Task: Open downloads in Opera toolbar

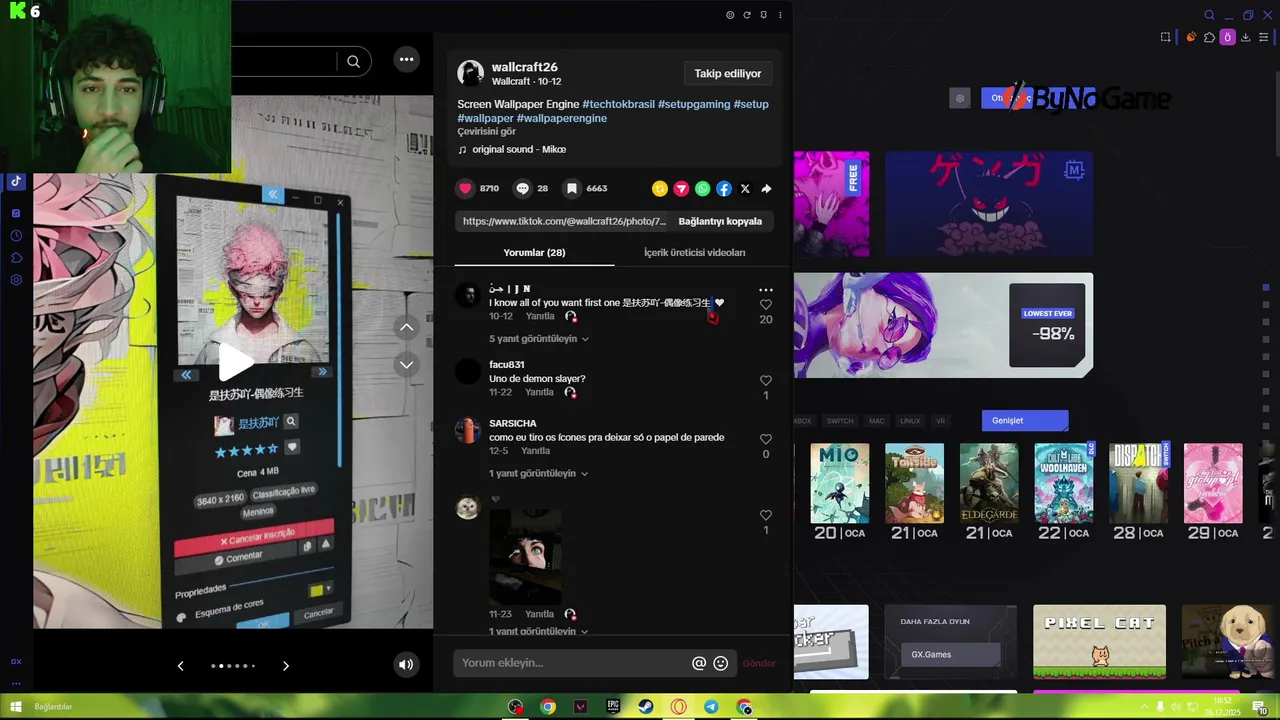Action: click(1246, 37)
